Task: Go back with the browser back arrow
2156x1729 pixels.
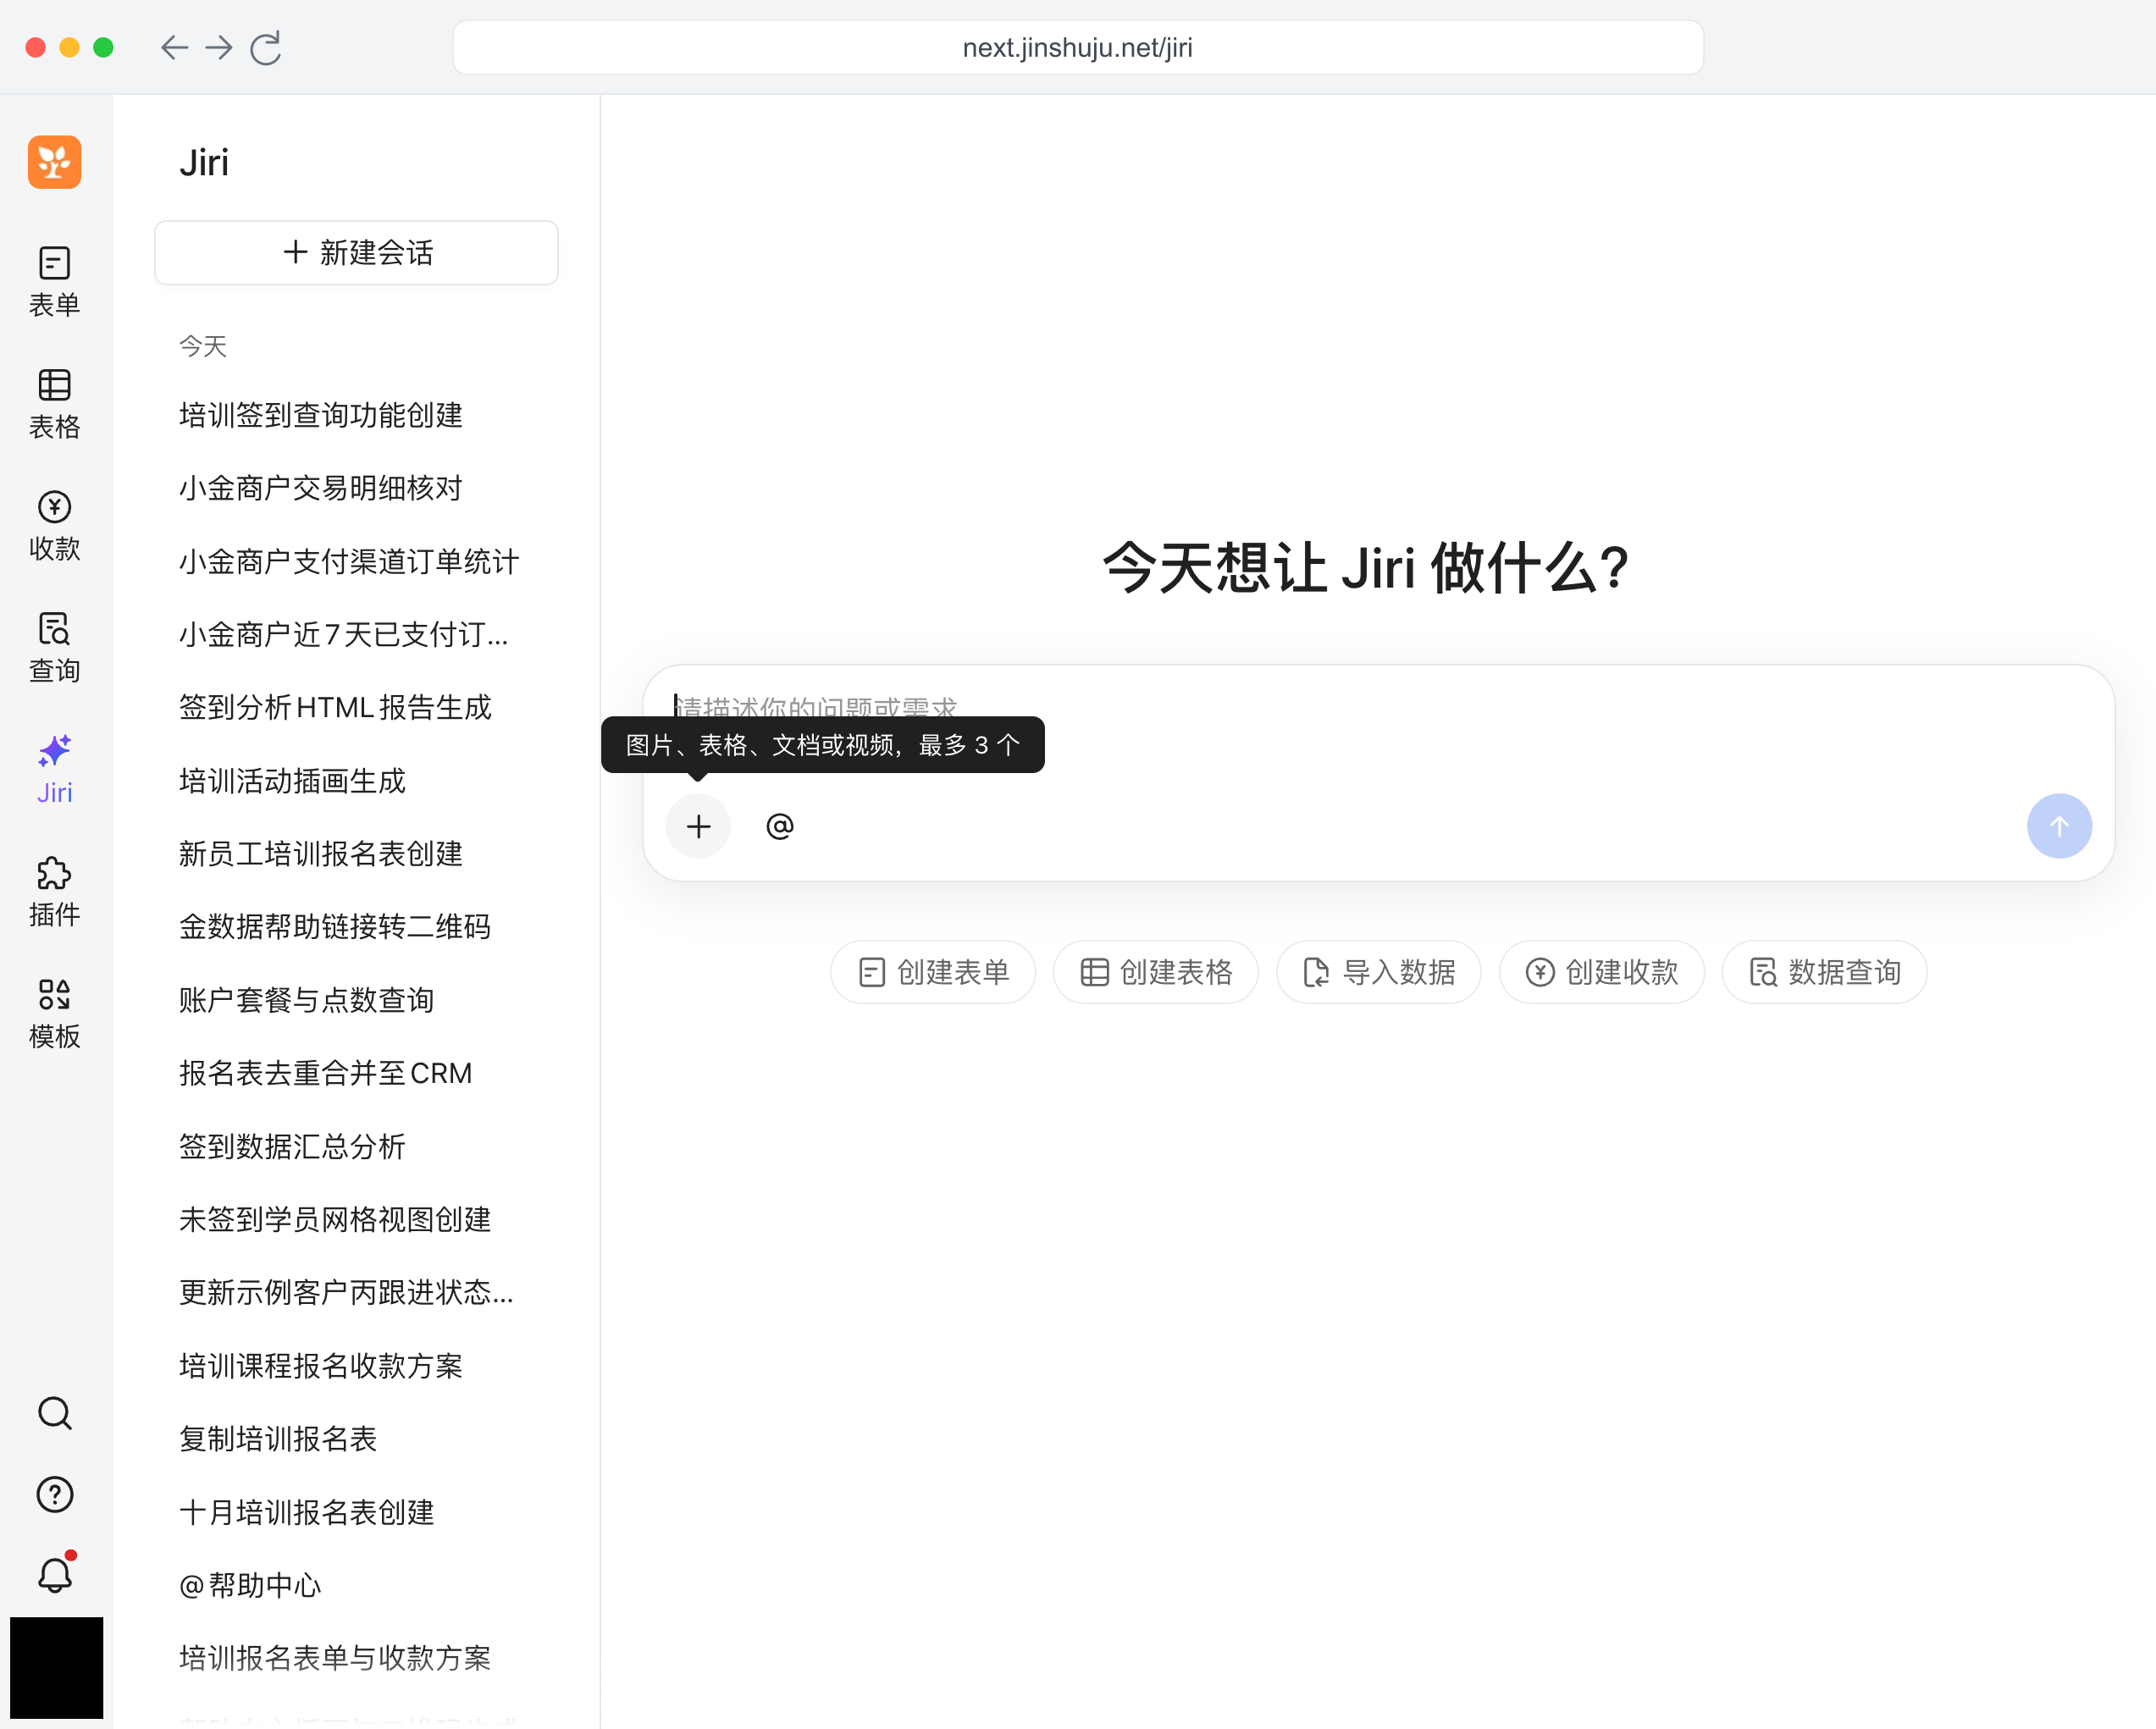Action: click(174, 47)
